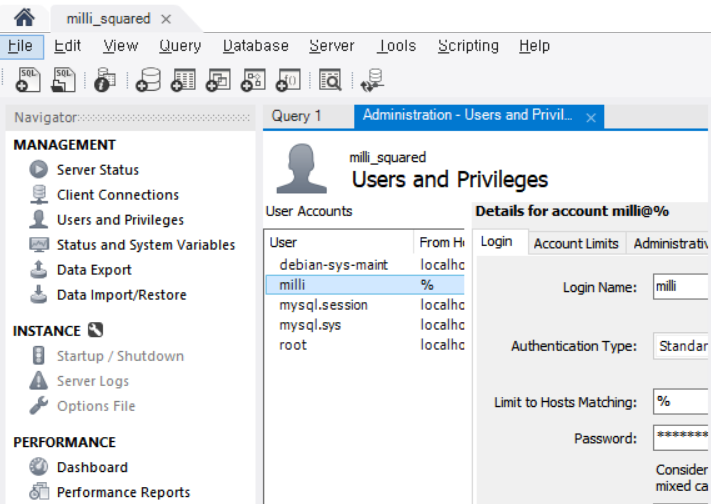Create a new stored procedure icon

click(253, 80)
